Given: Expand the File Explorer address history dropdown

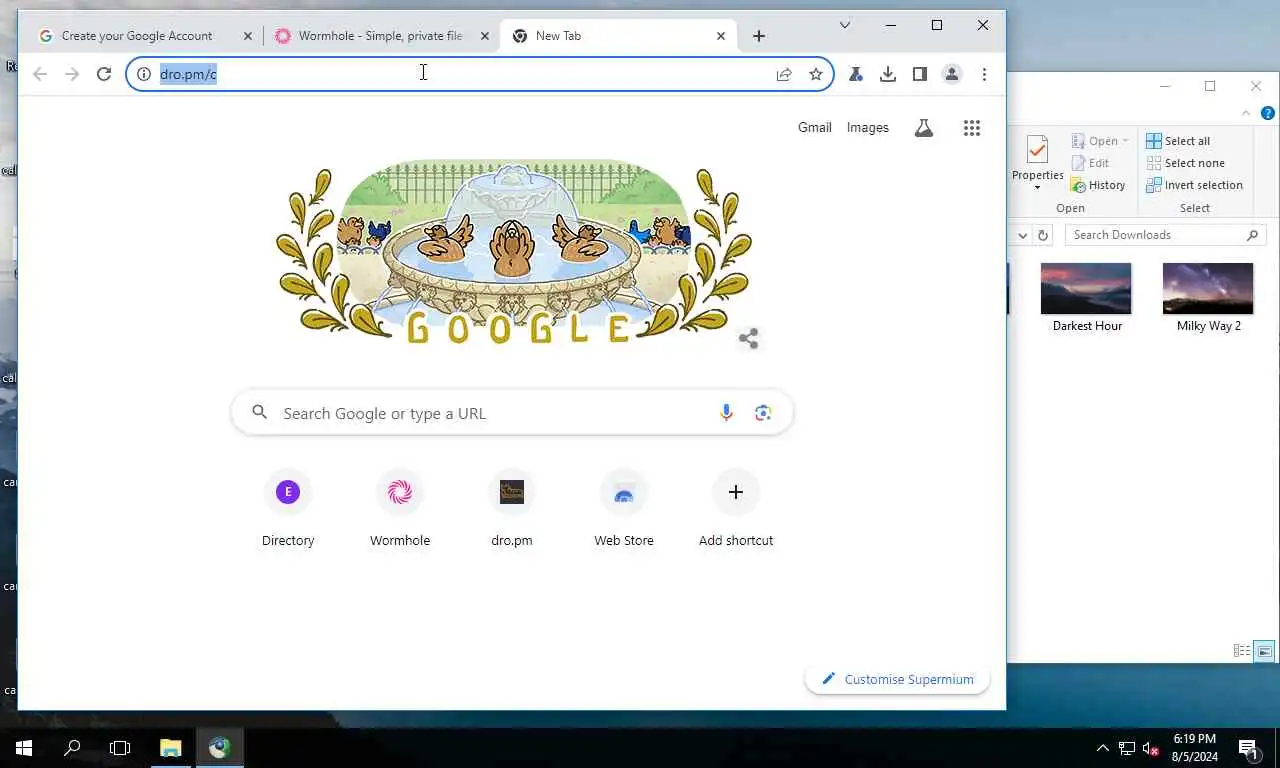Looking at the screenshot, I should pyautogui.click(x=1022, y=235).
